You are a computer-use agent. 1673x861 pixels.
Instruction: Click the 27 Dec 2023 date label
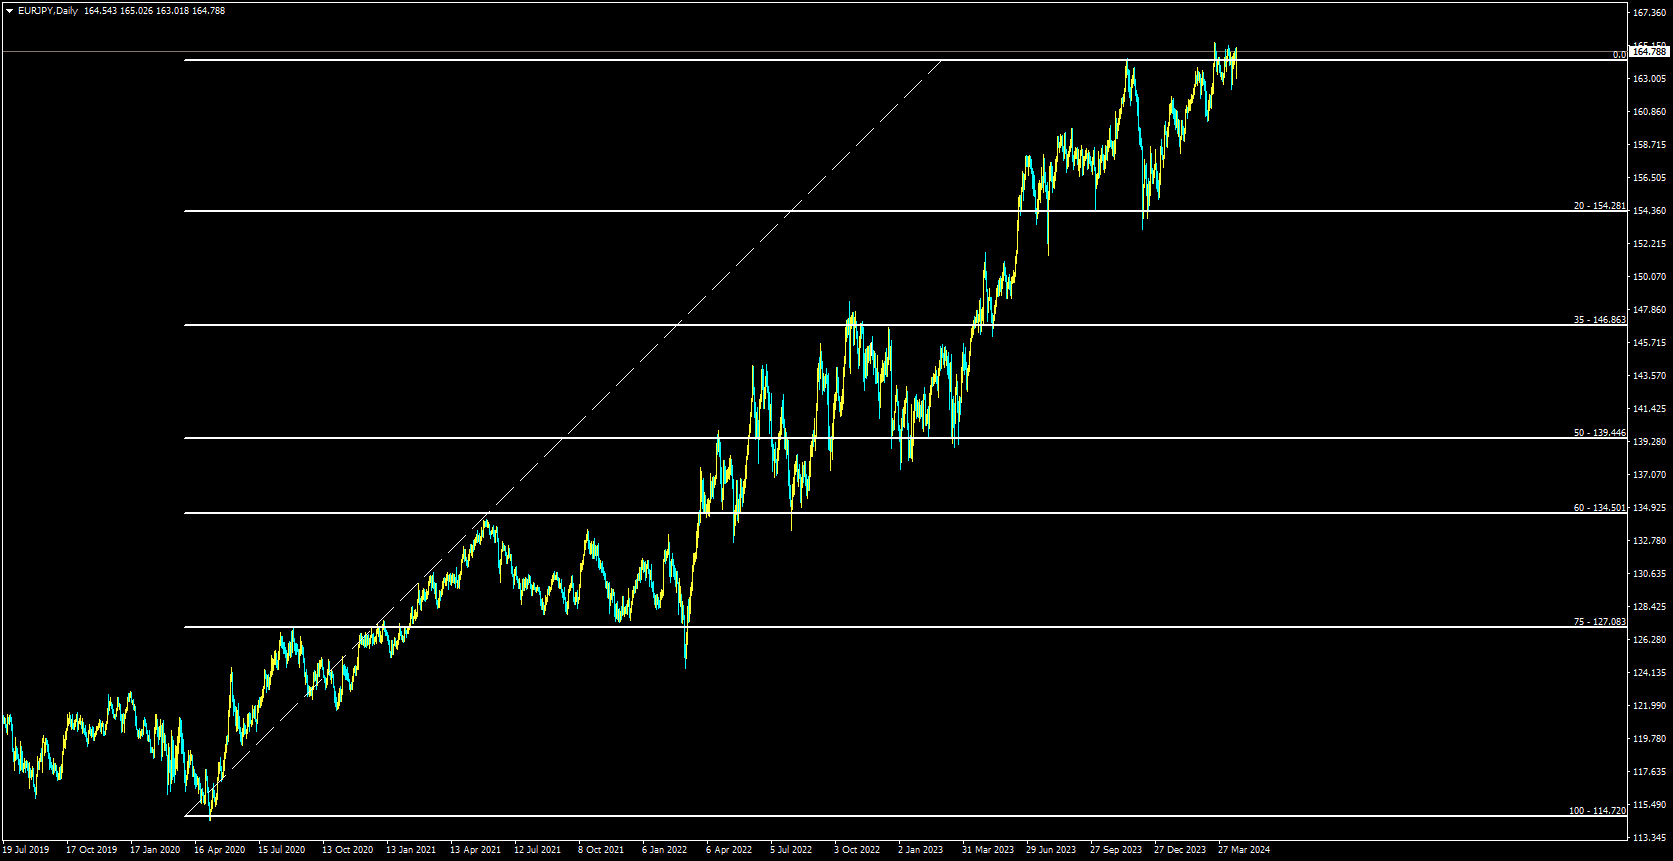pyautogui.click(x=1180, y=850)
